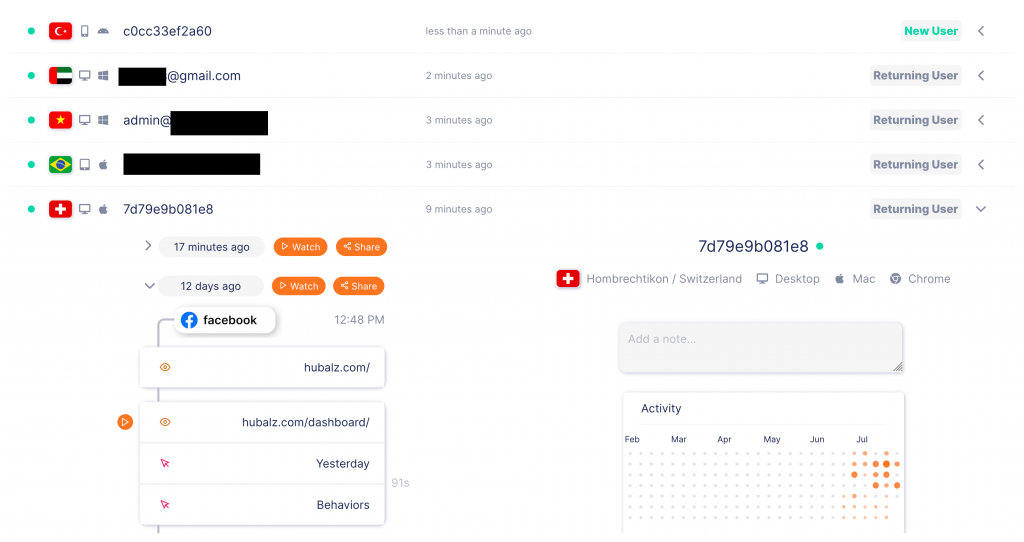Click the Facebook source icon
The height and width of the screenshot is (542, 1024).
pos(189,320)
